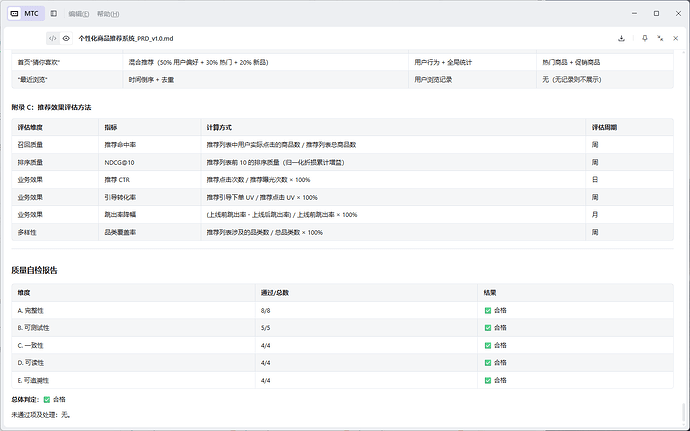Open the 帮助(H) menu
The height and width of the screenshot is (431, 690).
point(108,14)
